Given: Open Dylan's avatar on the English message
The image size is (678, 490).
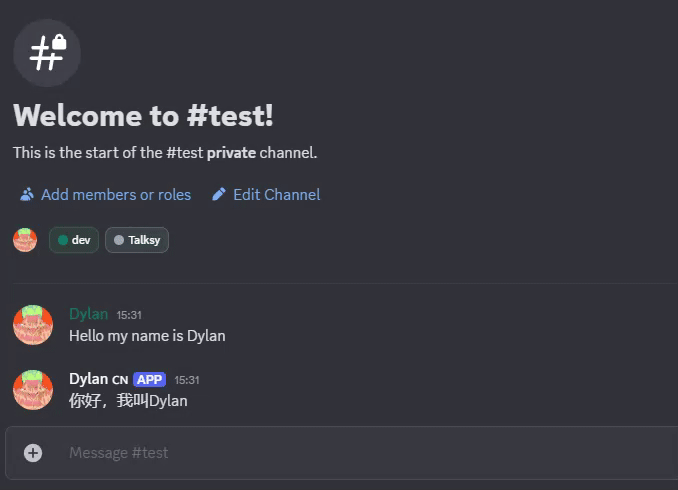Looking at the screenshot, I should pyautogui.click(x=32, y=325).
